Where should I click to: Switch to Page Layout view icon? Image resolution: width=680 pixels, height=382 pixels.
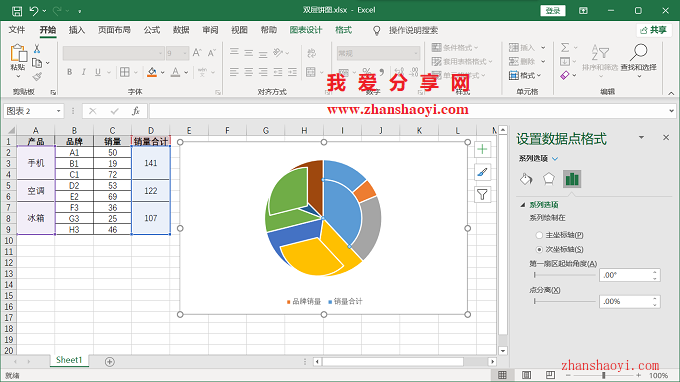526,375
